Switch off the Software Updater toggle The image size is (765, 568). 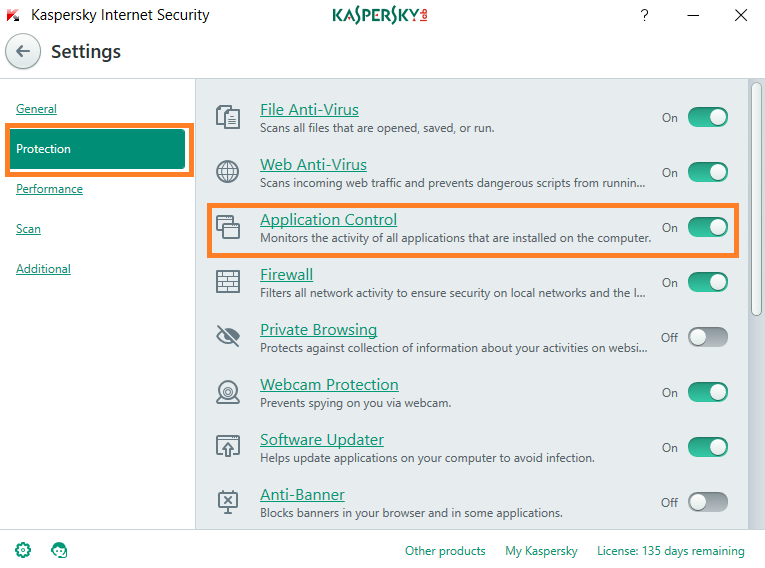click(x=707, y=447)
